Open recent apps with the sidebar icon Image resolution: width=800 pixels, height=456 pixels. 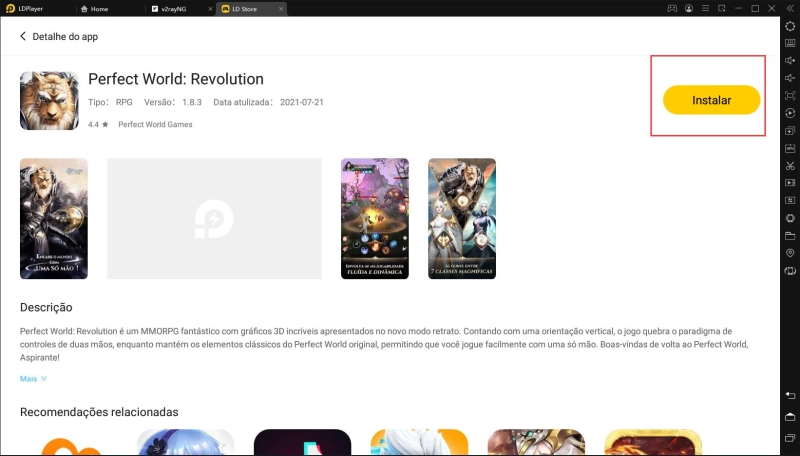790,438
